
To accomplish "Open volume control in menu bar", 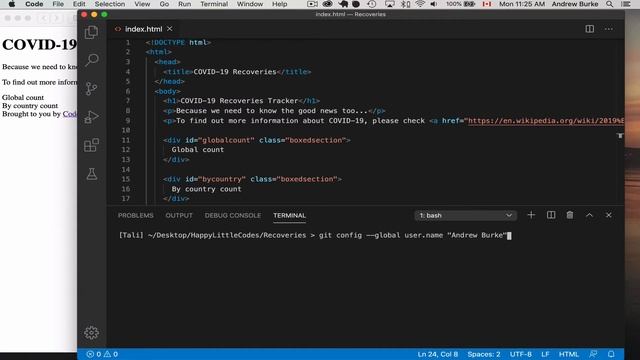I will 433,4.
